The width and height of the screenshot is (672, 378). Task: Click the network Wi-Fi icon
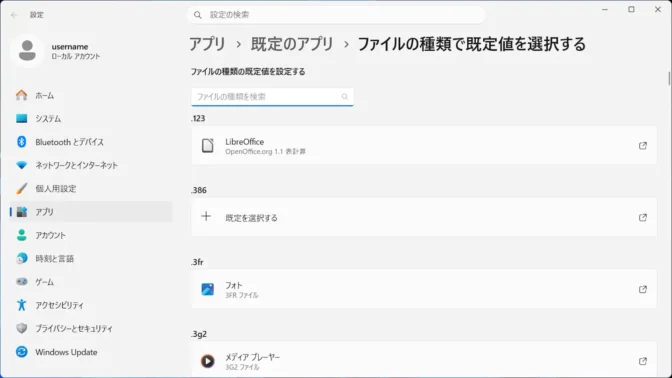tap(21, 165)
